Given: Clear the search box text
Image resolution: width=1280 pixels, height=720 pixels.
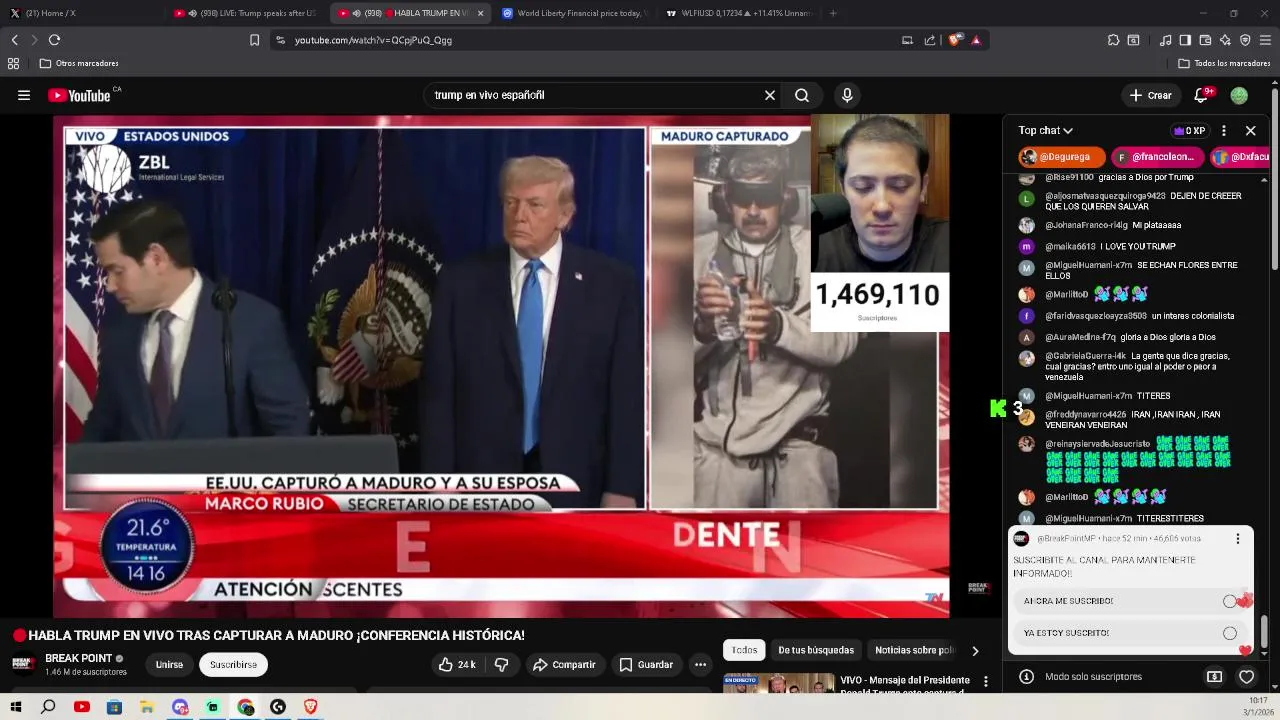Looking at the screenshot, I should pyautogui.click(x=770, y=95).
